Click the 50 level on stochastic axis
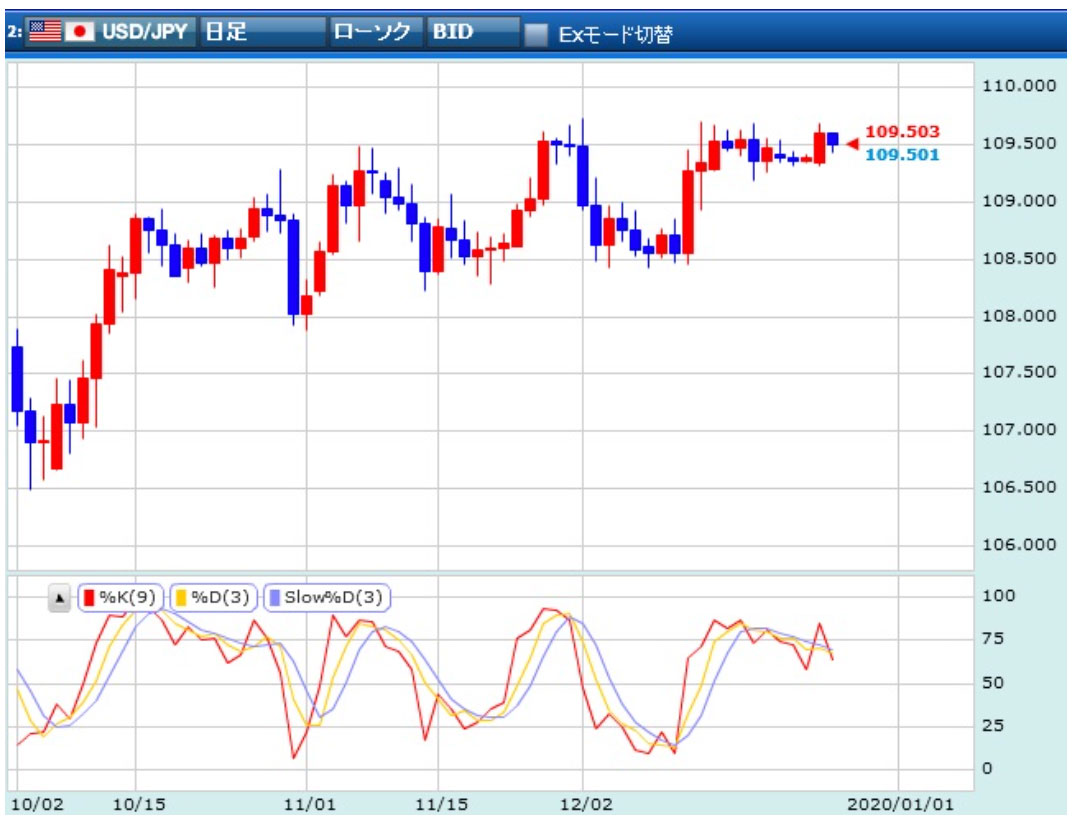 coord(993,683)
